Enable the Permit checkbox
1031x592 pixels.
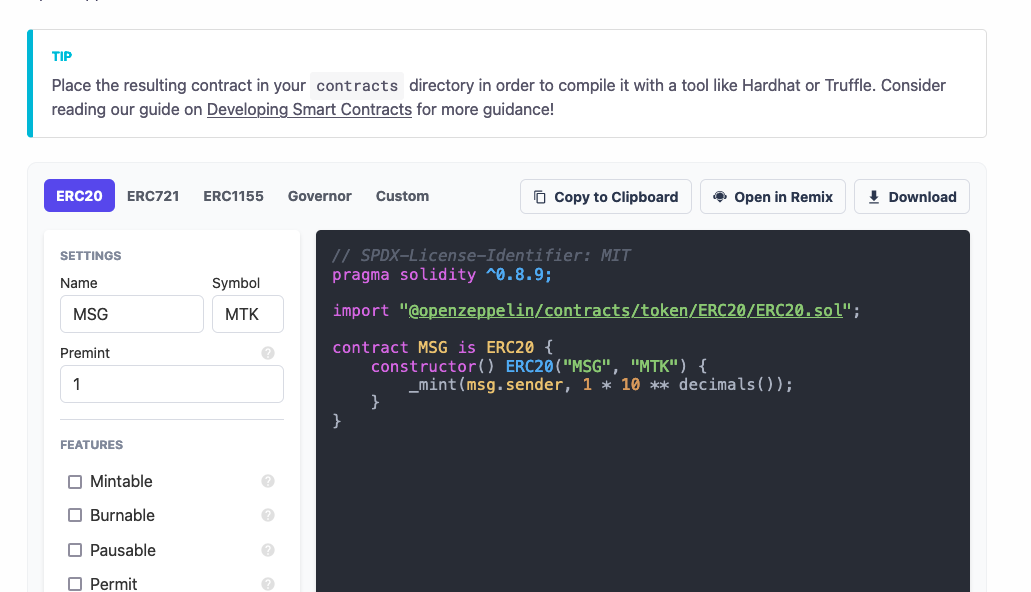(x=75, y=584)
